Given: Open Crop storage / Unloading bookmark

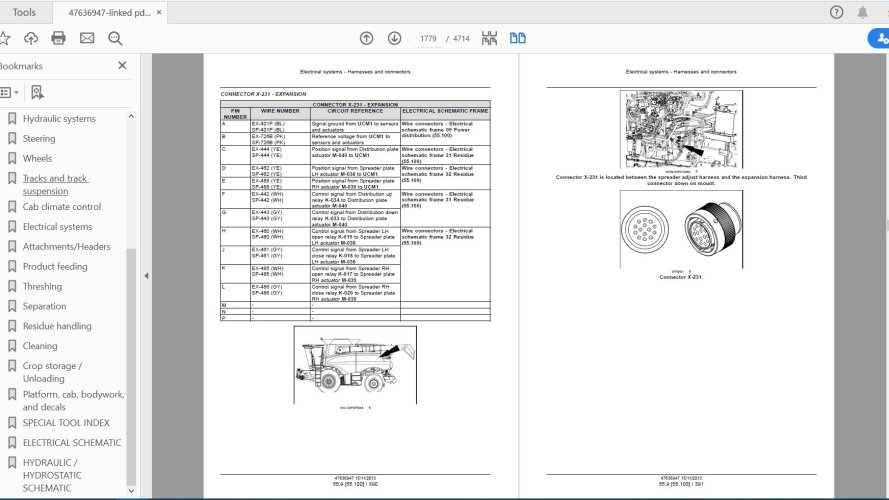Looking at the screenshot, I should (x=52, y=372).
